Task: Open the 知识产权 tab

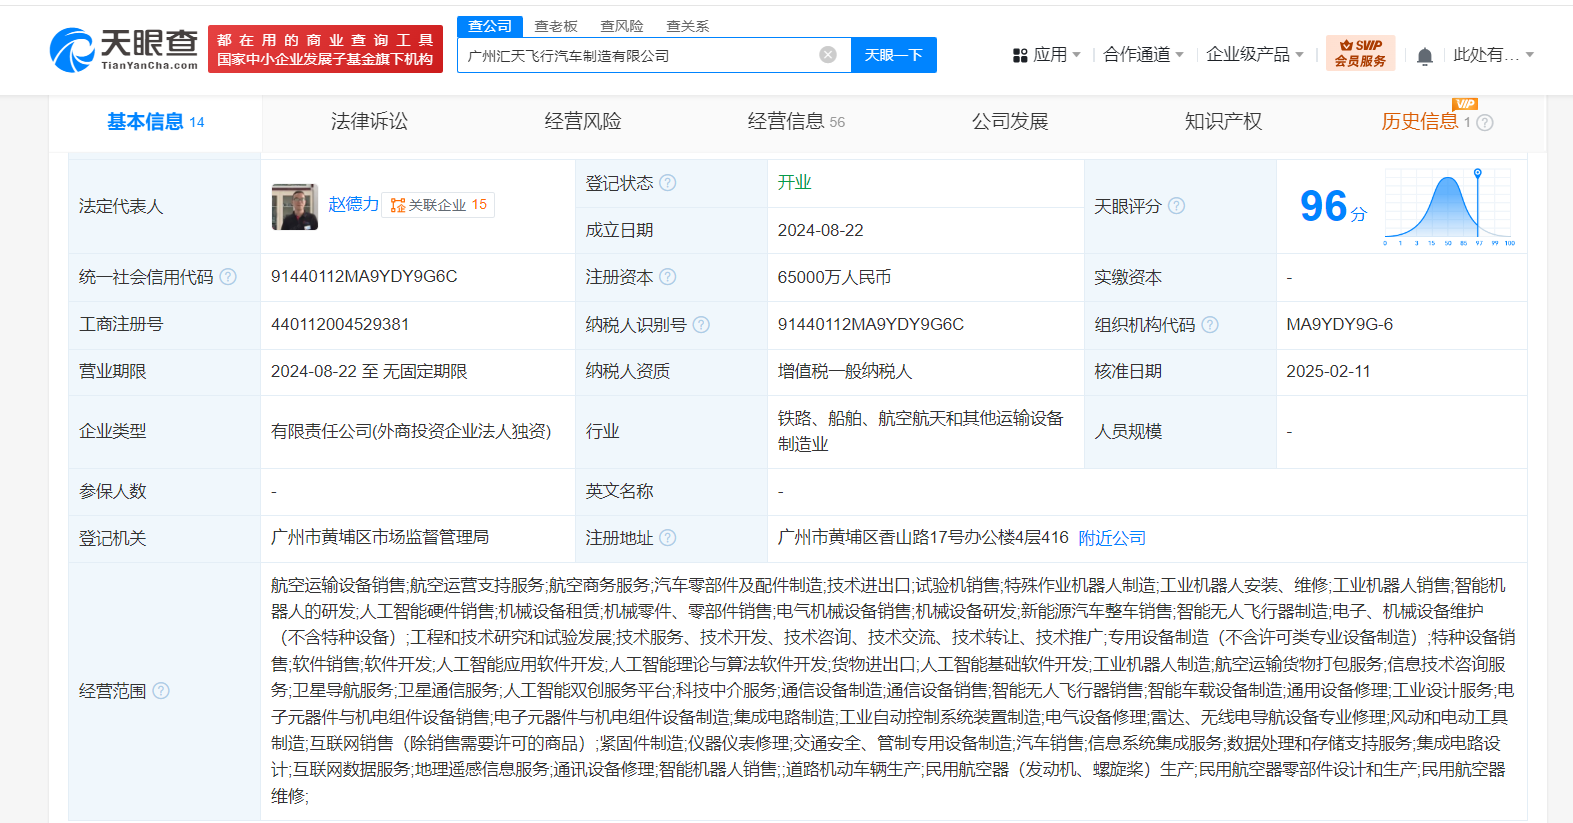Action: pyautogui.click(x=1223, y=122)
